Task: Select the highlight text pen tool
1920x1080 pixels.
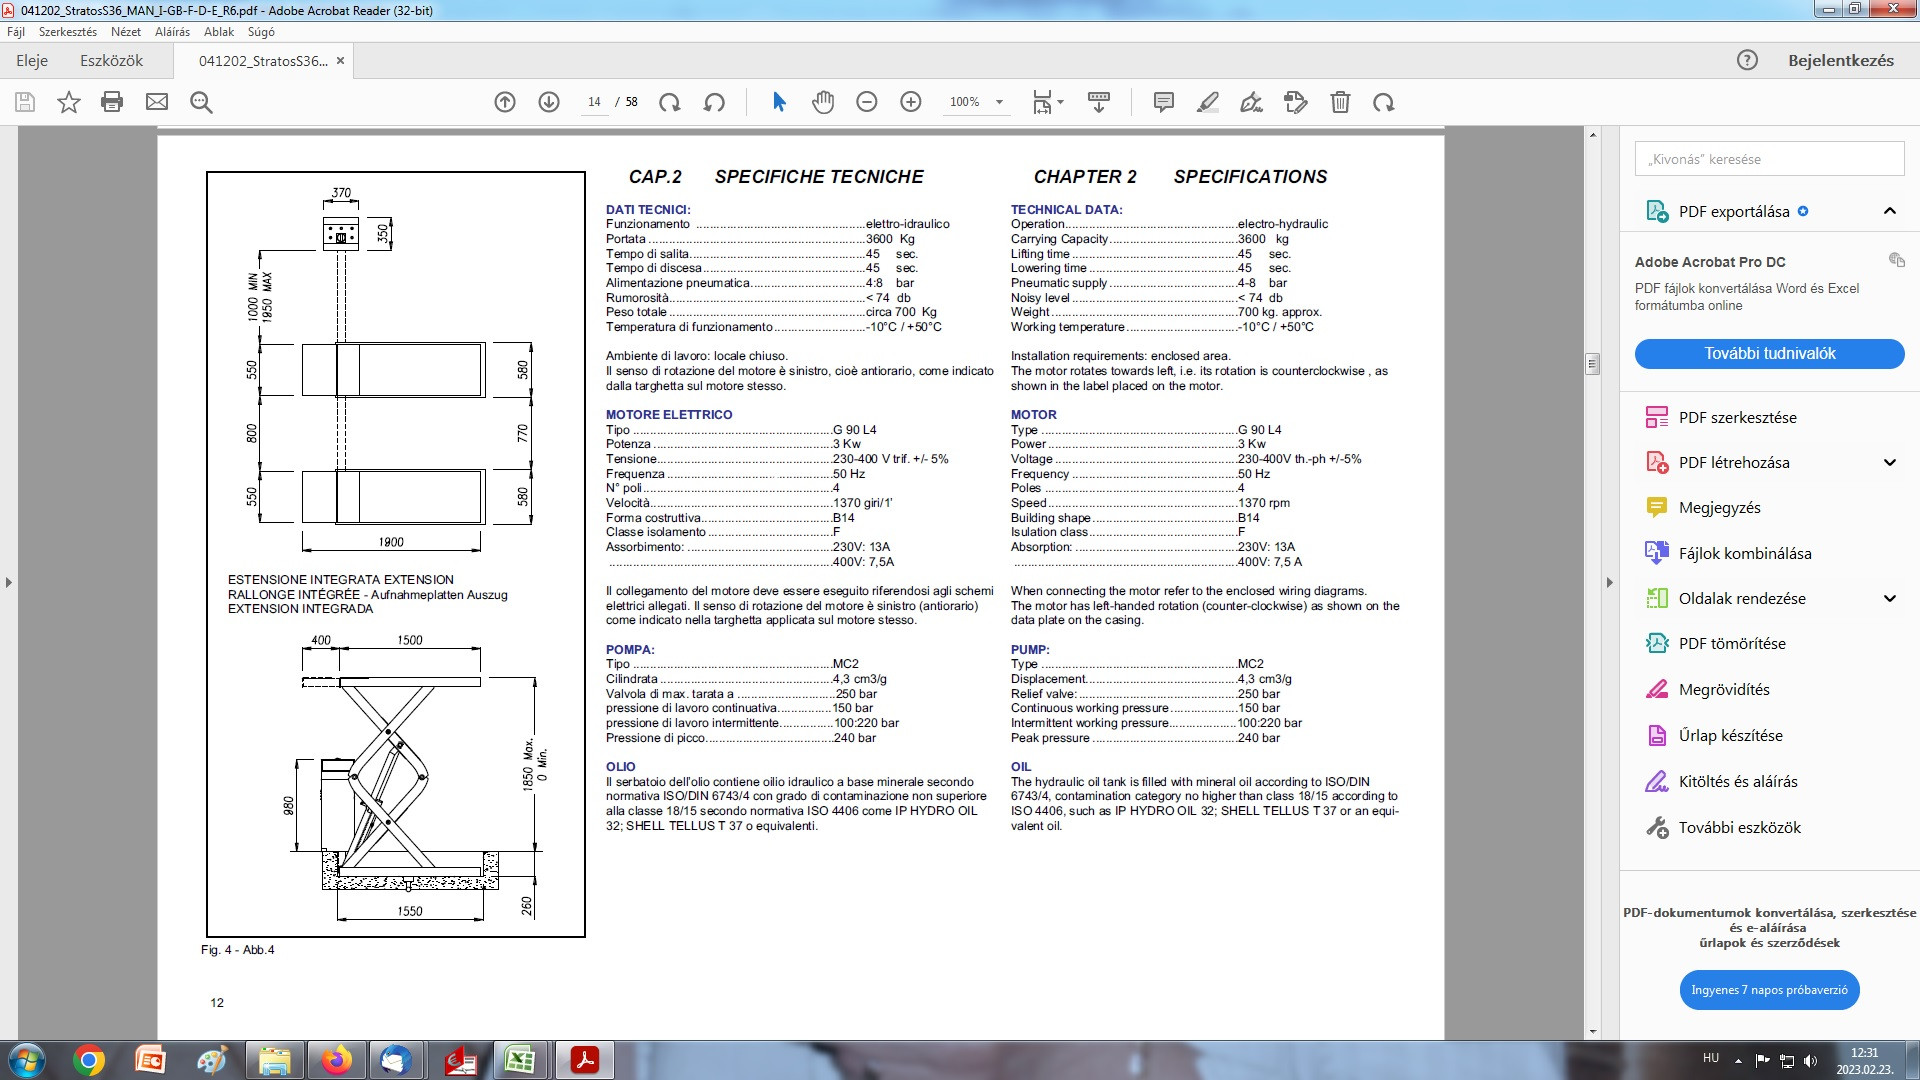Action: tap(1208, 102)
